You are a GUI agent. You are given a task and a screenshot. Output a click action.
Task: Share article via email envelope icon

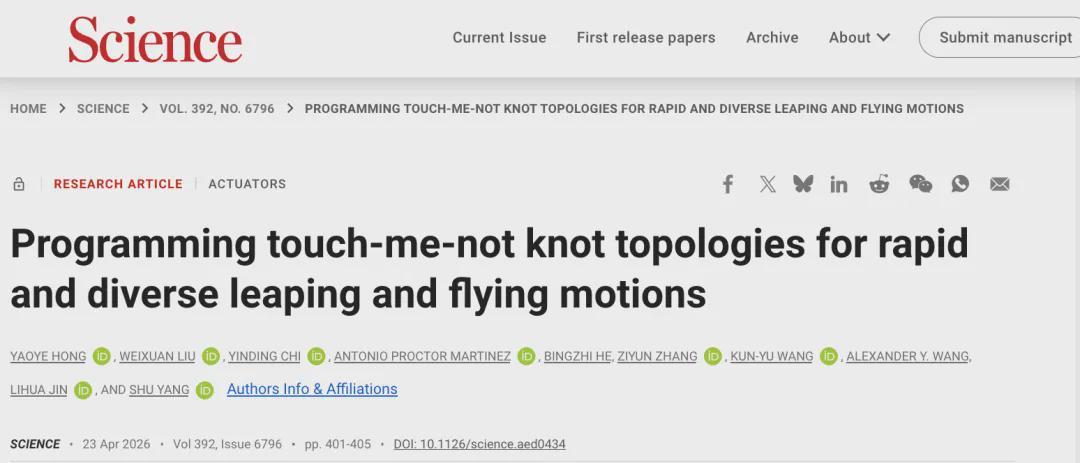coord(999,184)
